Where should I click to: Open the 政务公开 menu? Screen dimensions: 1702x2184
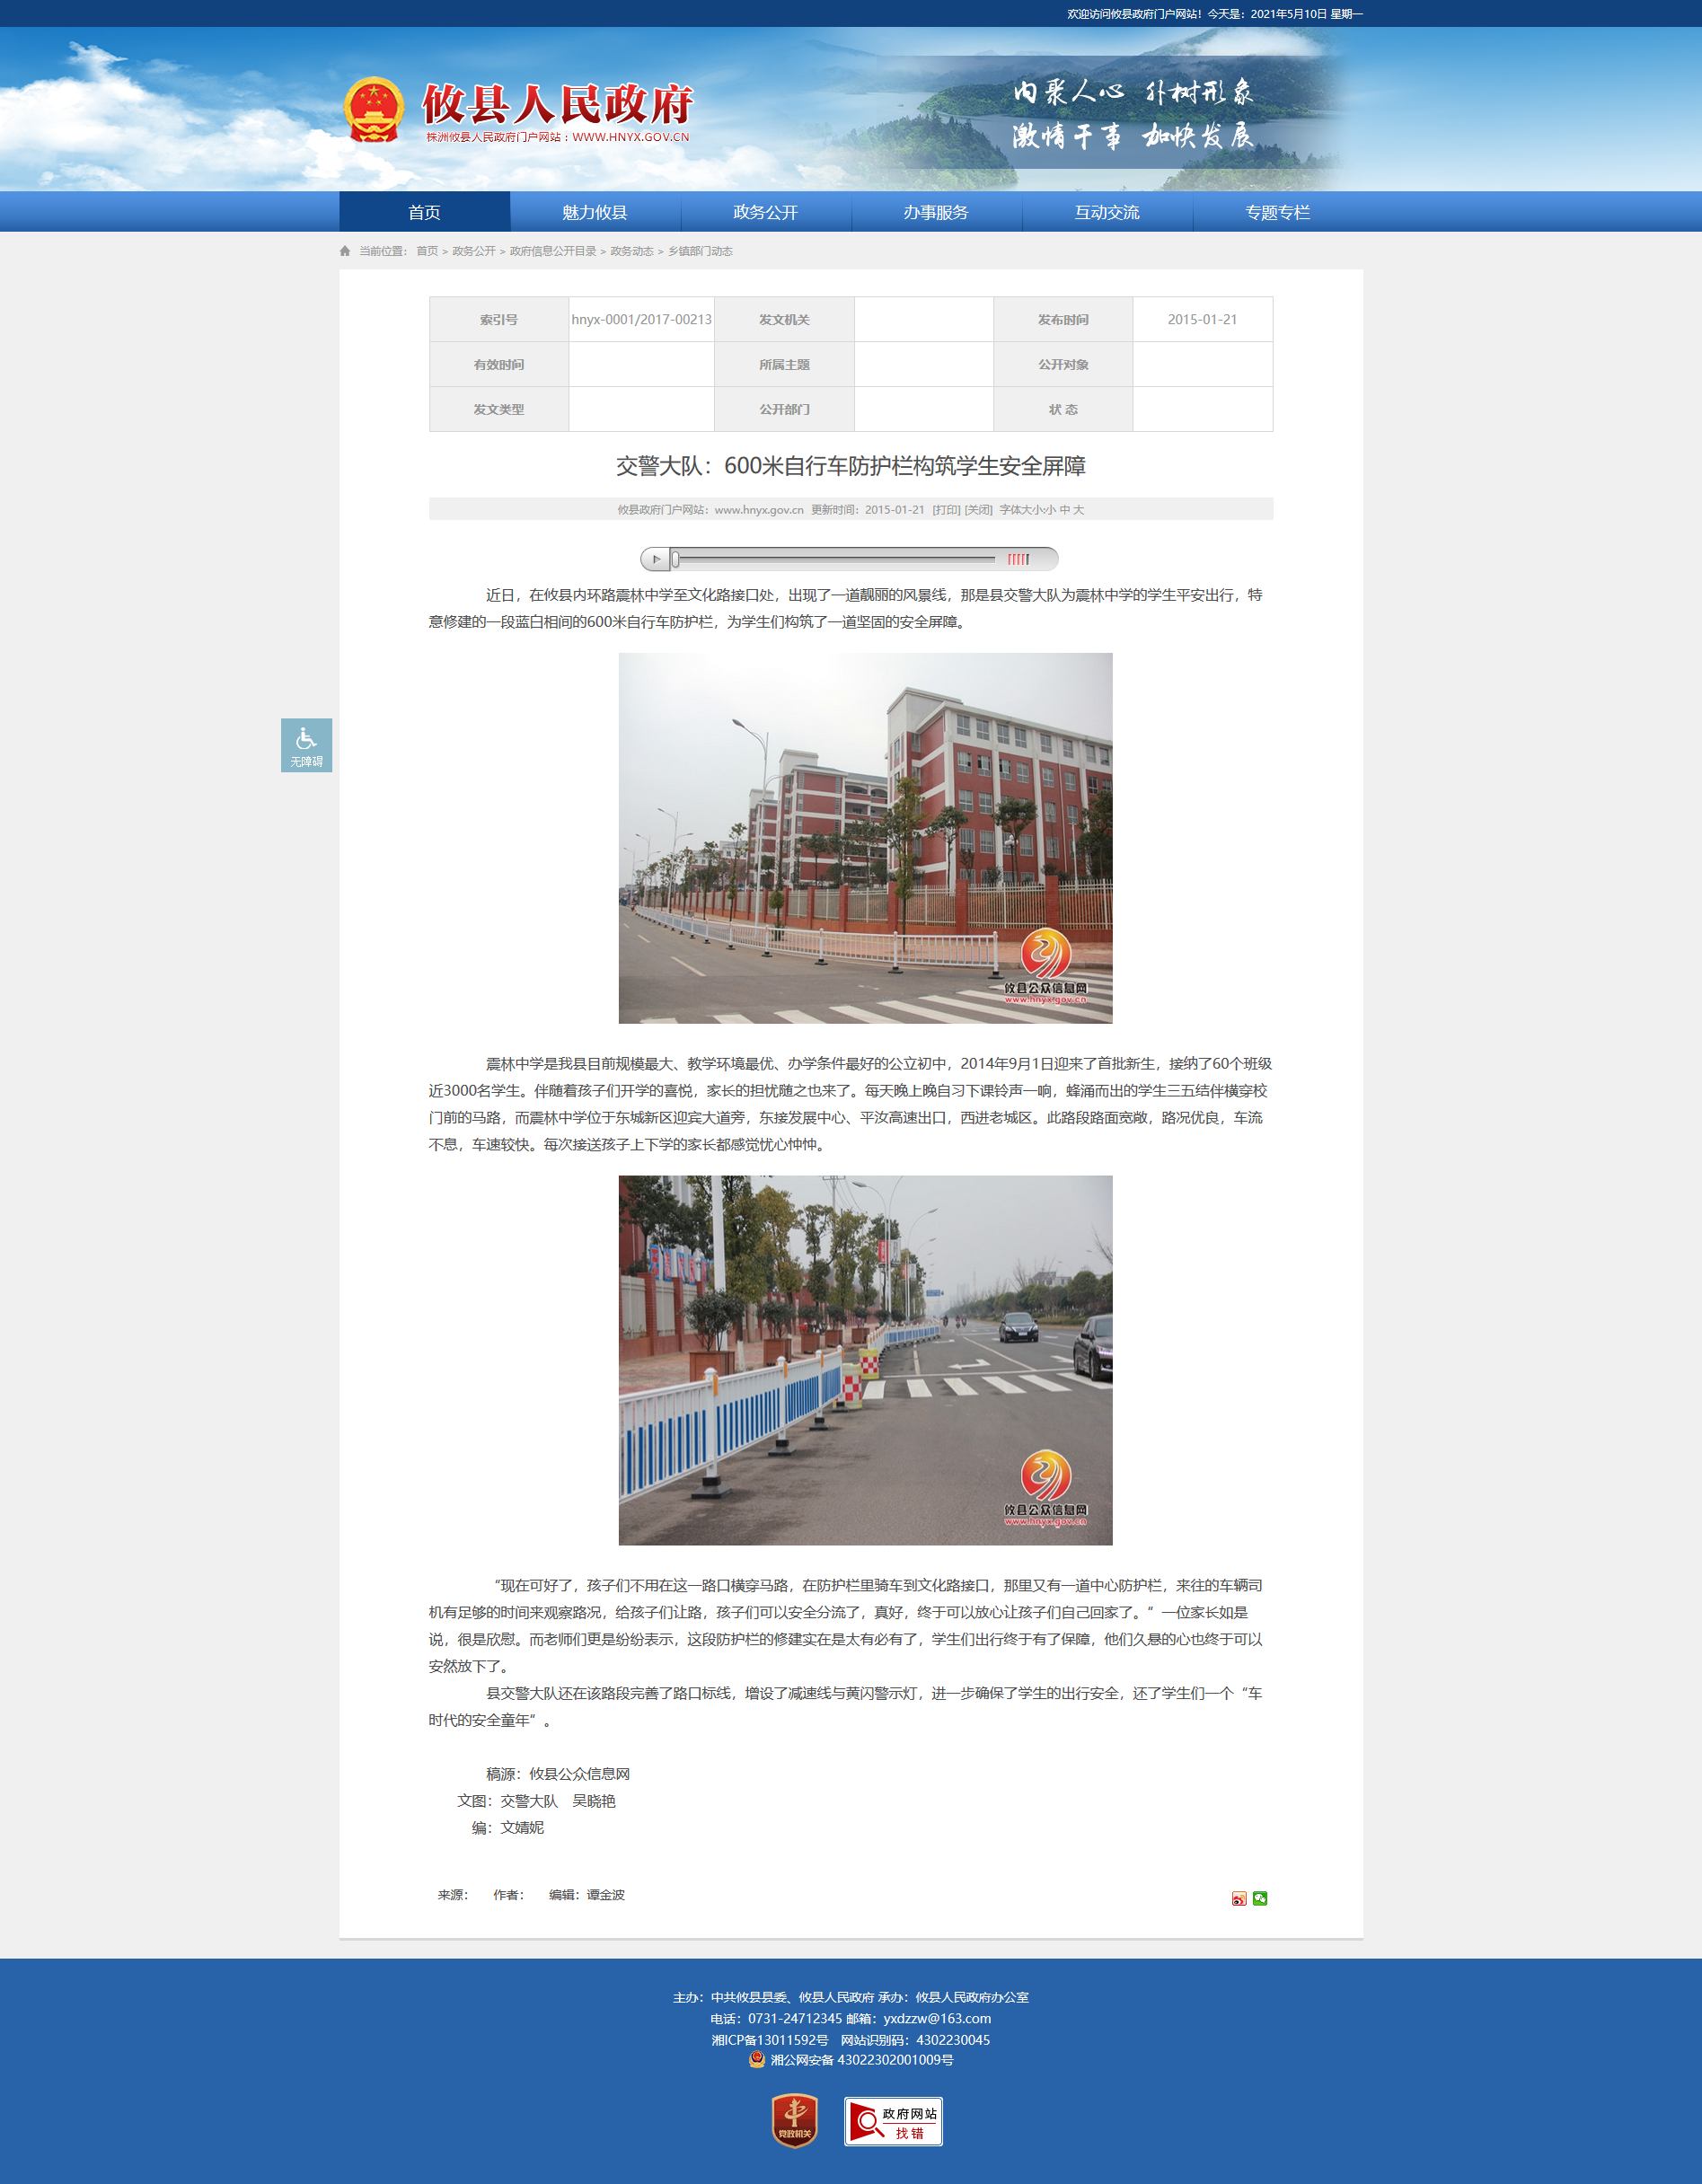766,212
